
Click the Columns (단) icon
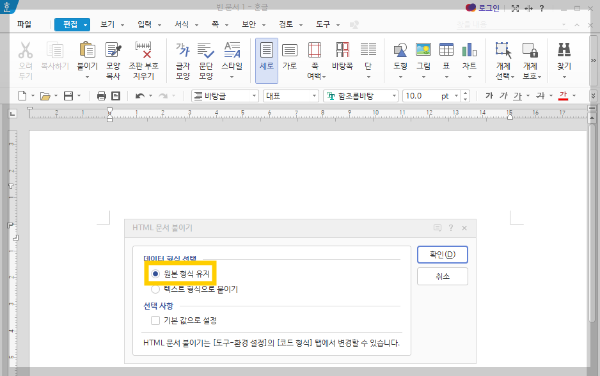tap(368, 50)
